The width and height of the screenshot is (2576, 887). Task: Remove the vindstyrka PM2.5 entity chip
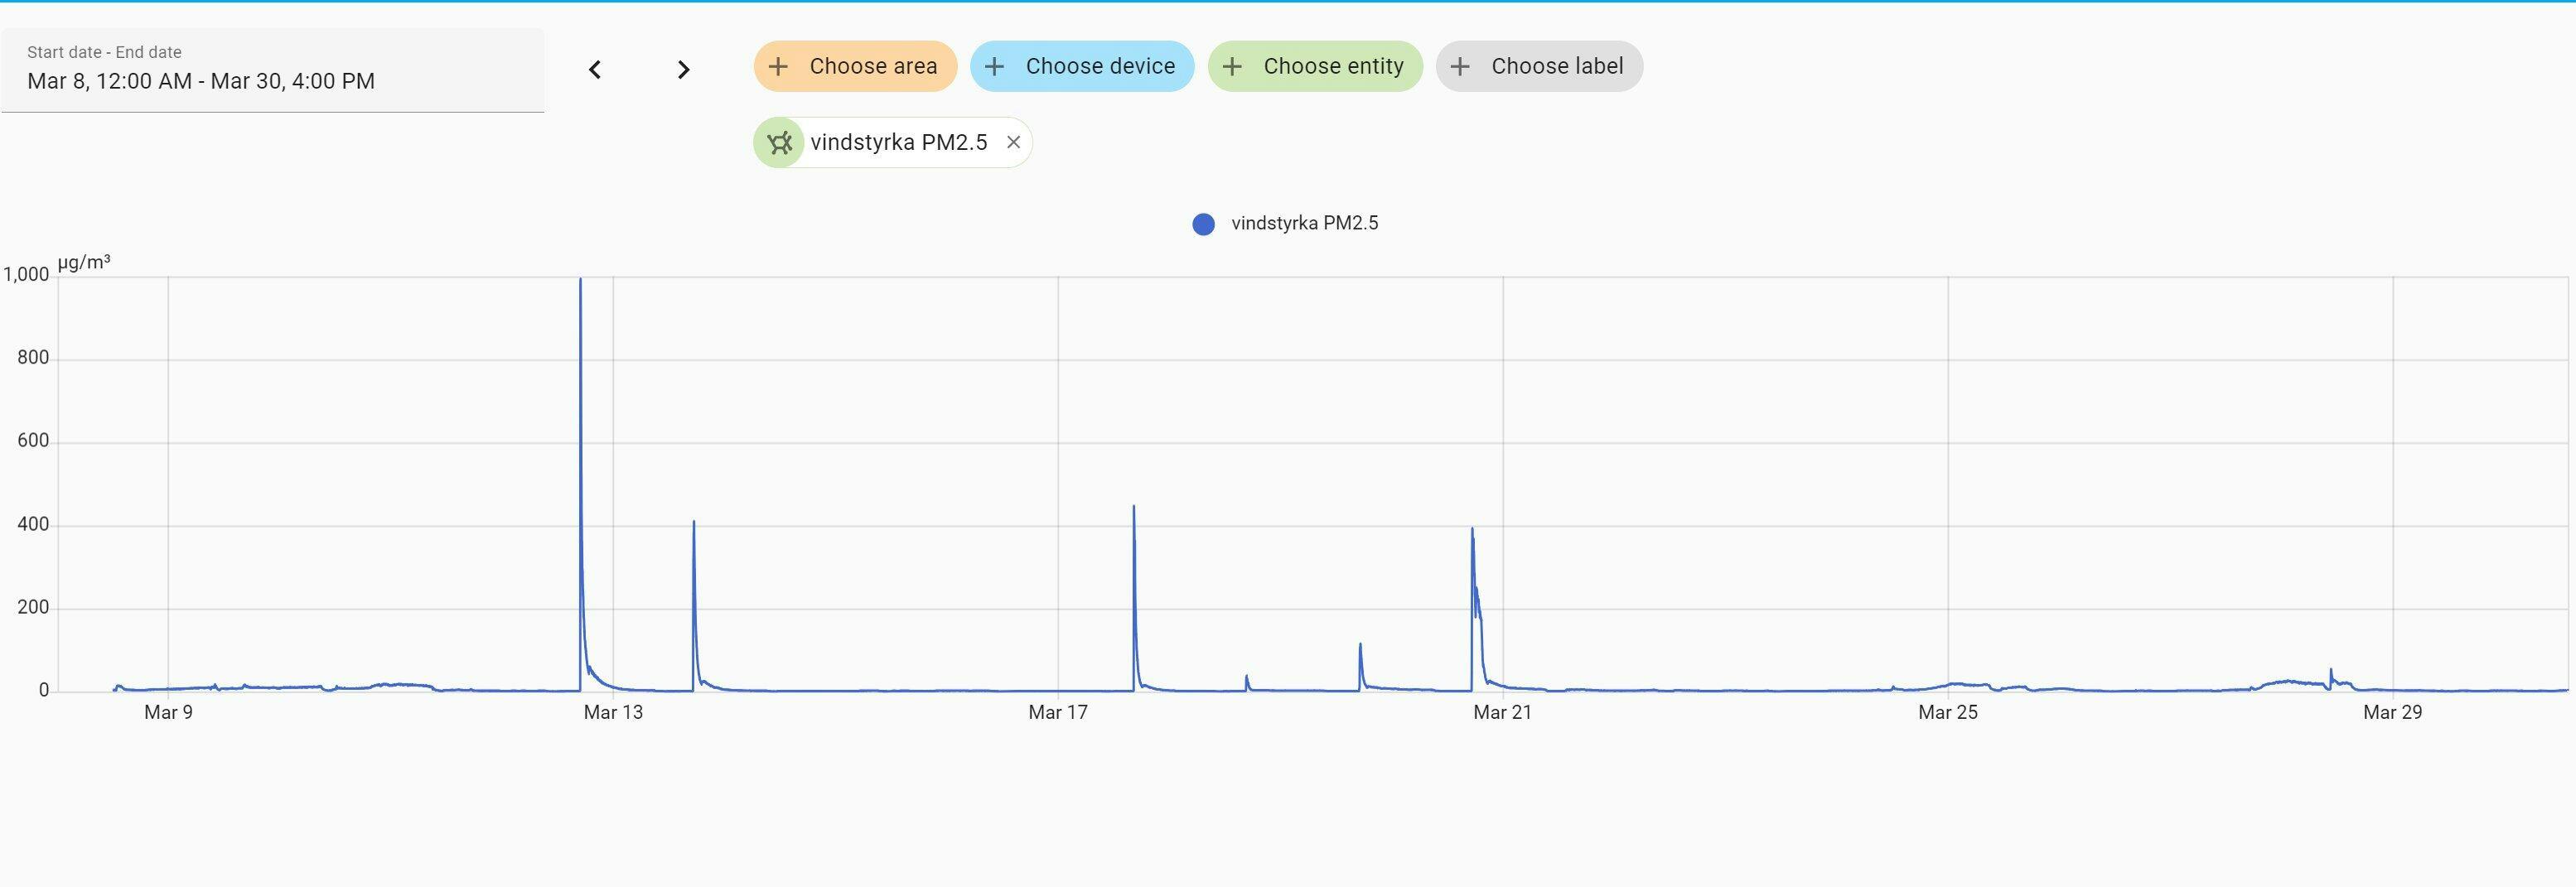[1013, 142]
